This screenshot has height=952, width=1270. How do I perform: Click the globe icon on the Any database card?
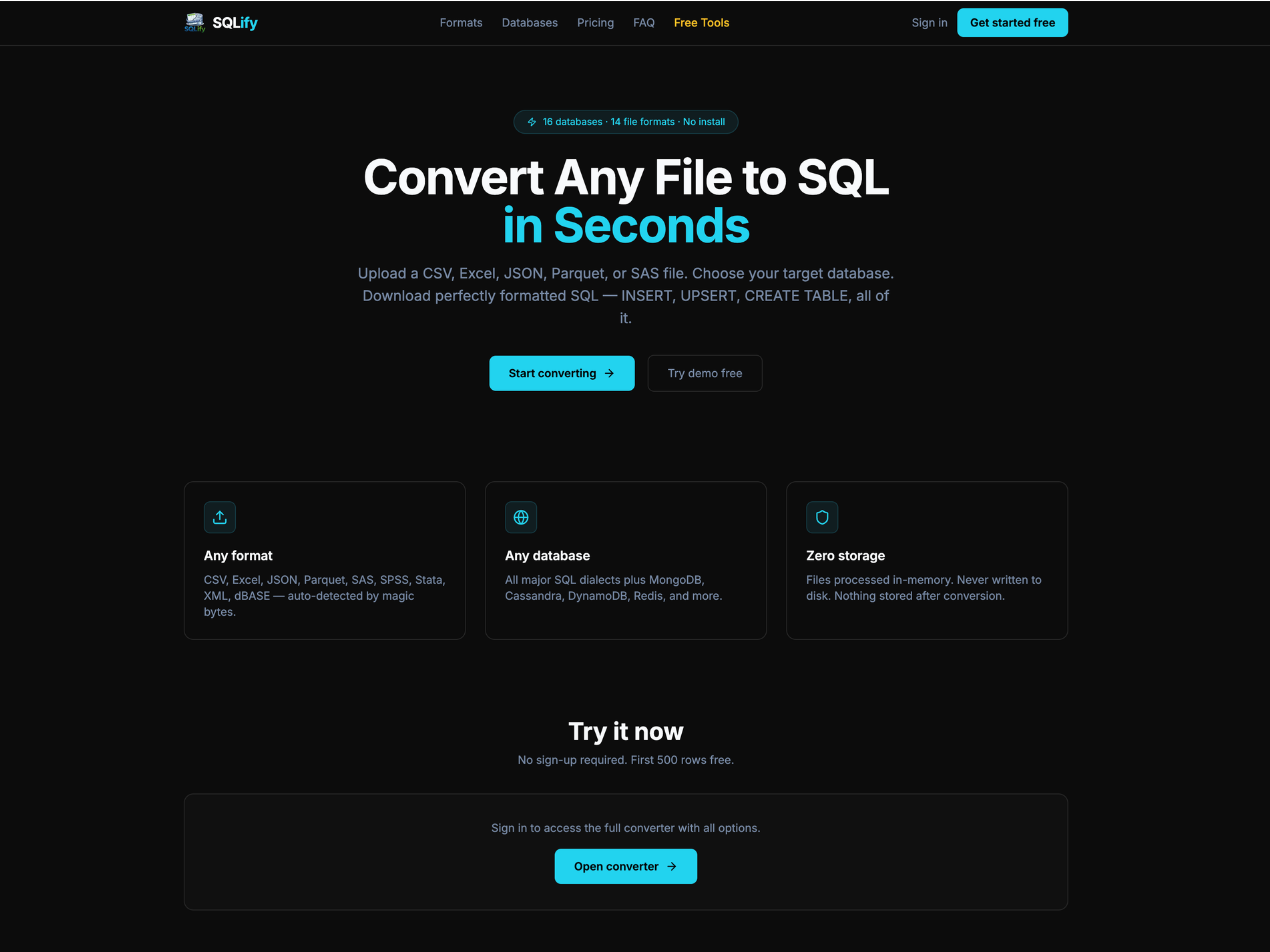click(x=521, y=517)
